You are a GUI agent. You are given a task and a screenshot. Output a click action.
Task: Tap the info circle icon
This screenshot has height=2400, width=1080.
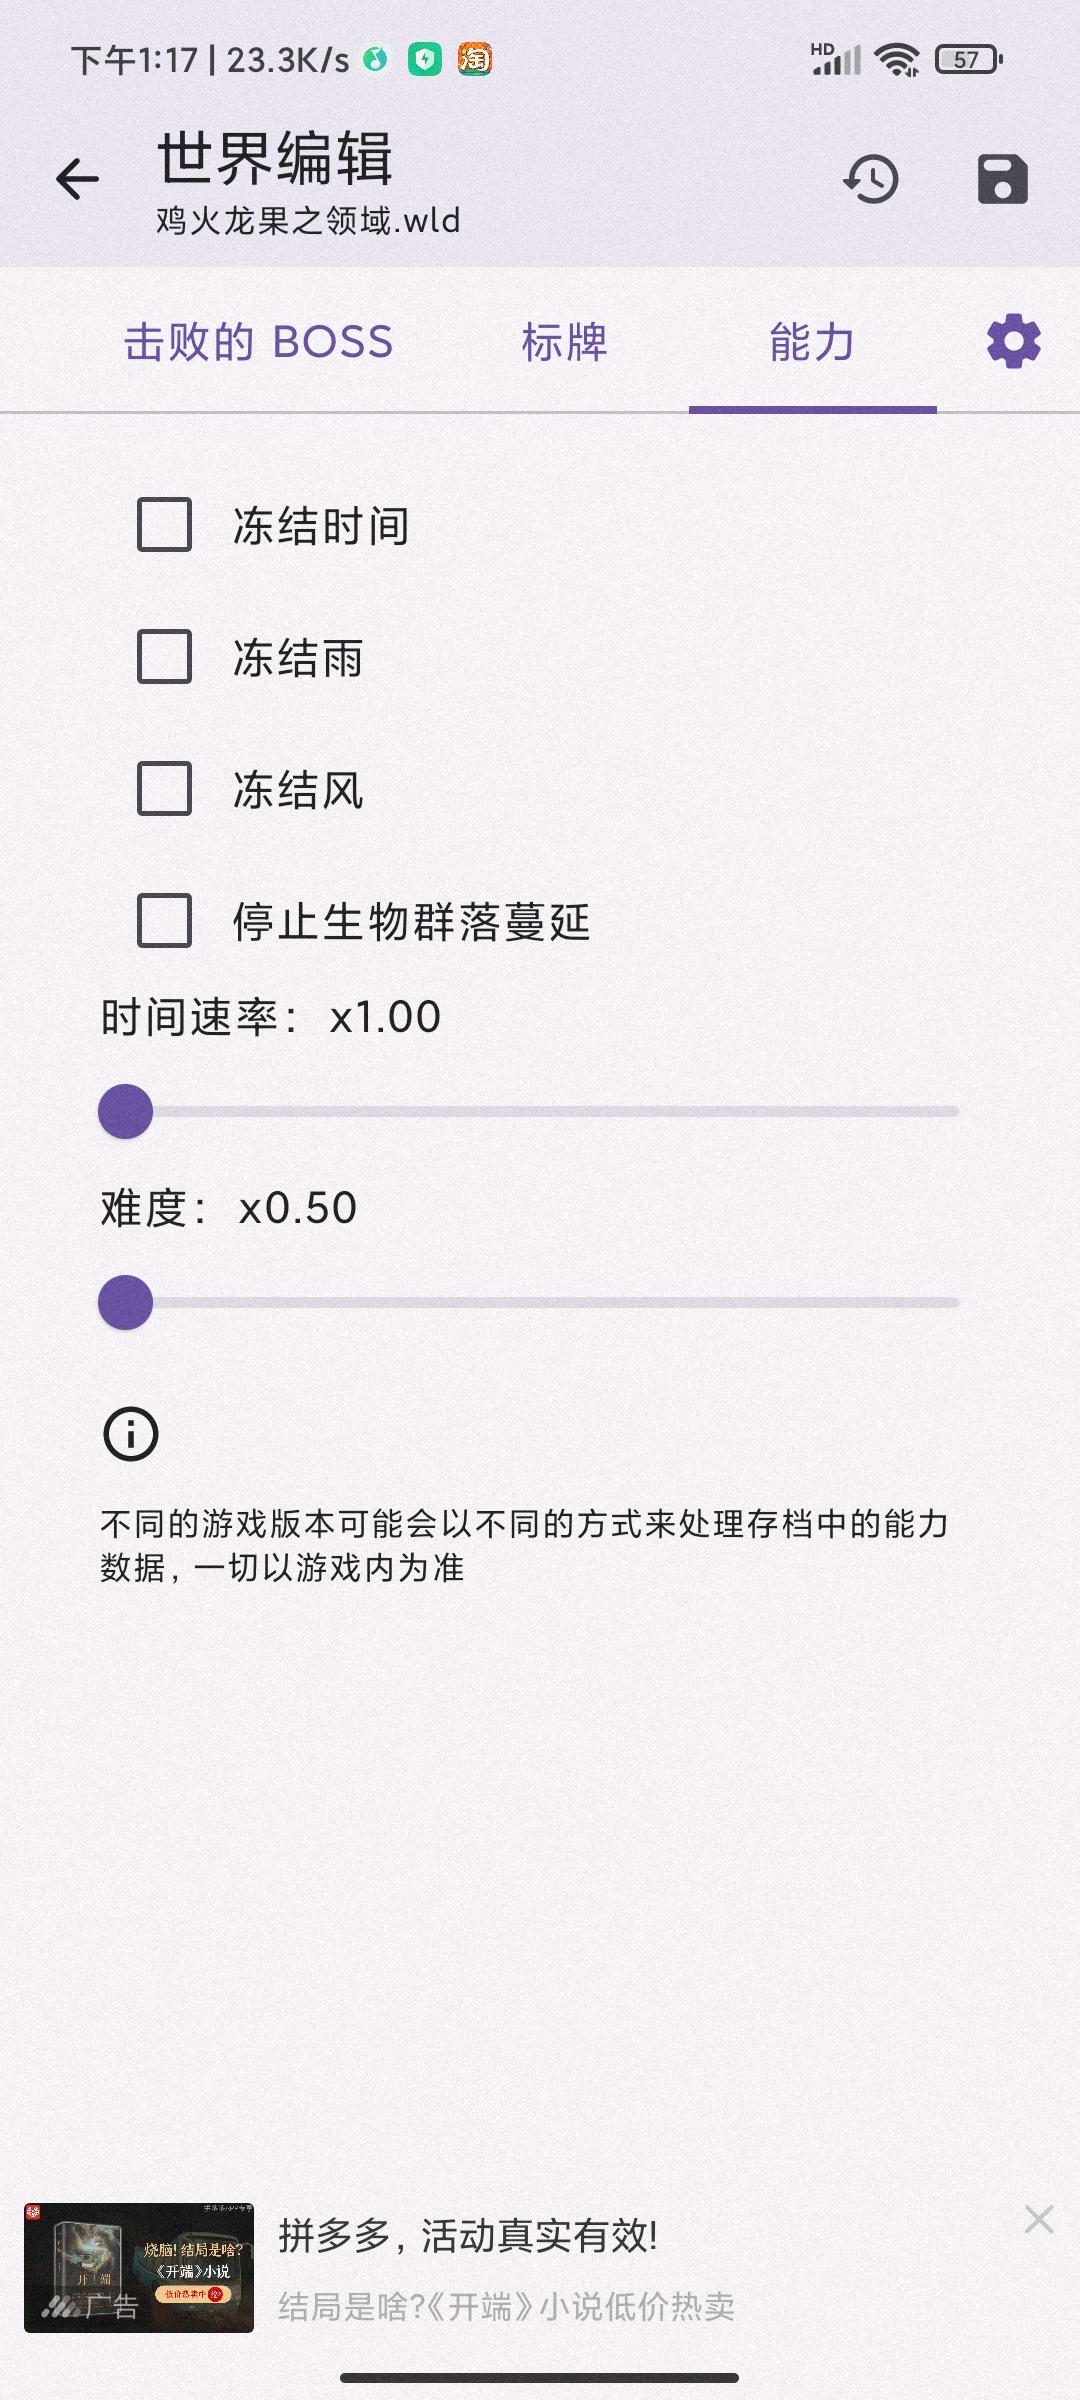pos(131,1434)
